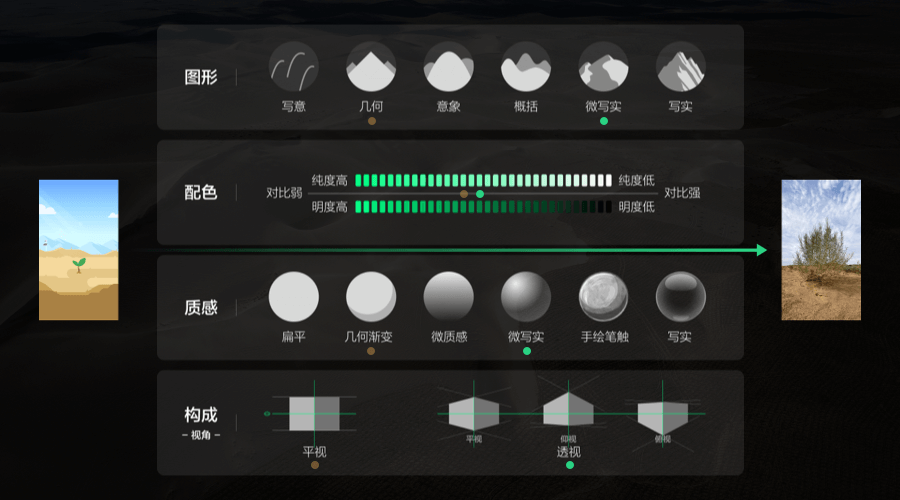Viewport: 900px width, 500px height.
Task: Select the 写意 freehand mountain icon
Action: 293,67
